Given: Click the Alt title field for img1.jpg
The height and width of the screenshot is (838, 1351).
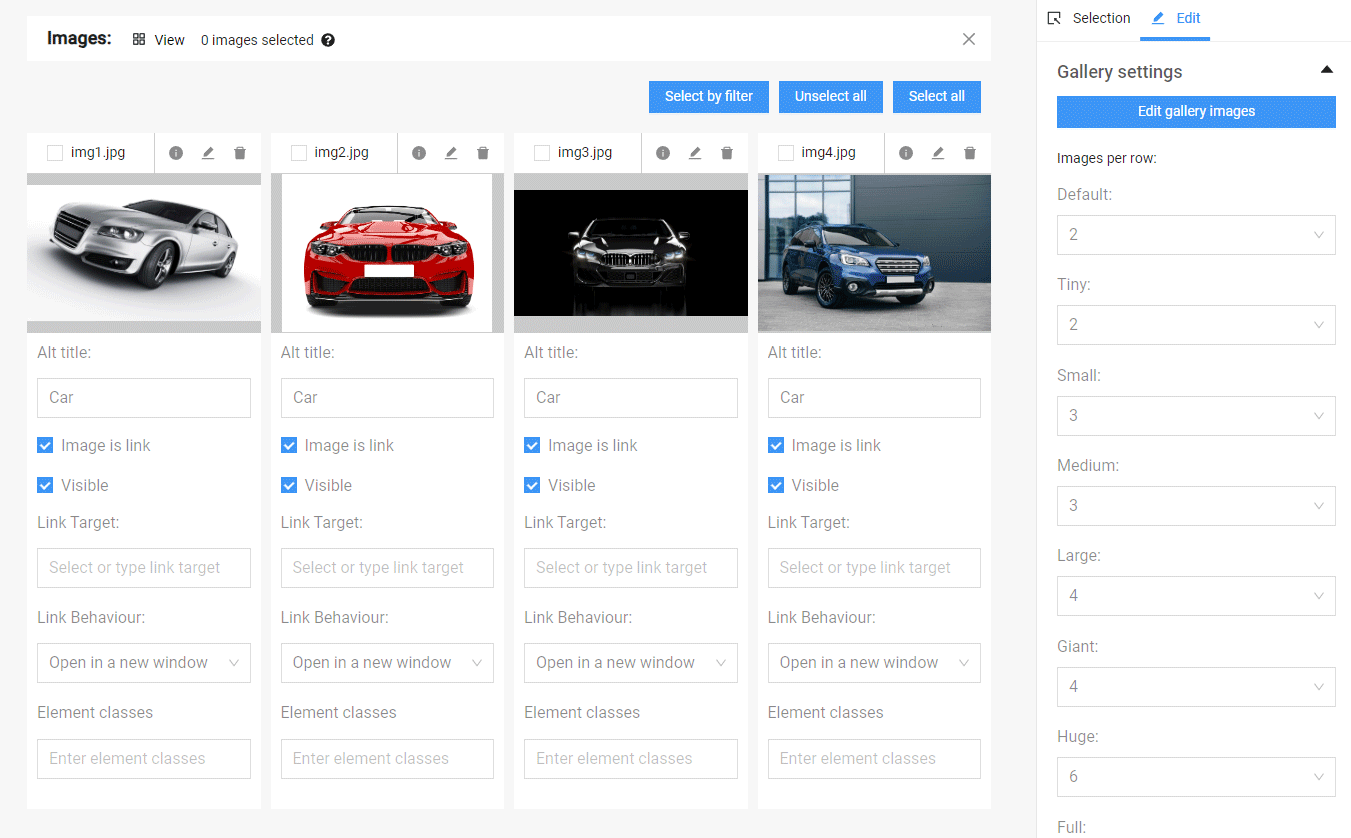Looking at the screenshot, I should (x=143, y=397).
